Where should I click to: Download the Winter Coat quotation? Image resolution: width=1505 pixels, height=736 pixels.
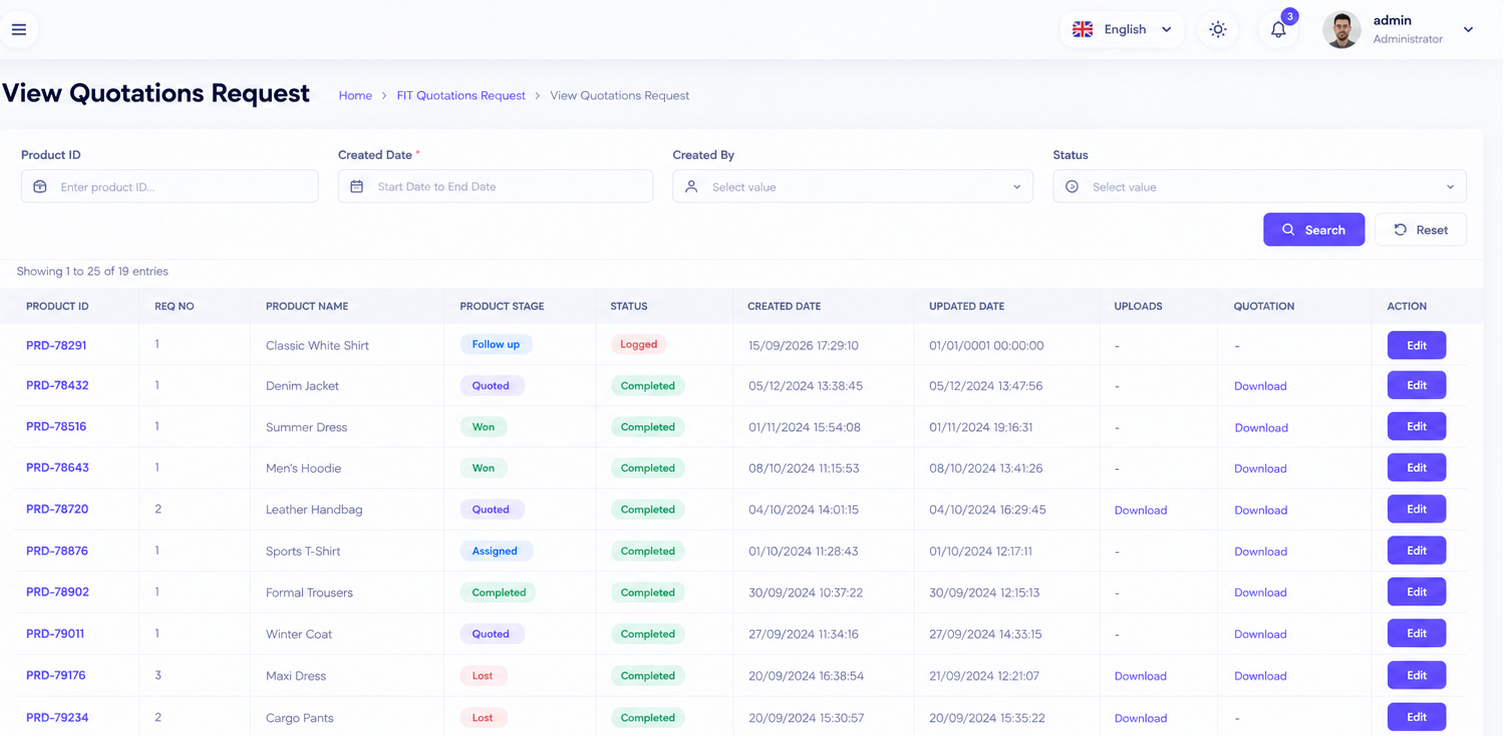pos(1260,634)
